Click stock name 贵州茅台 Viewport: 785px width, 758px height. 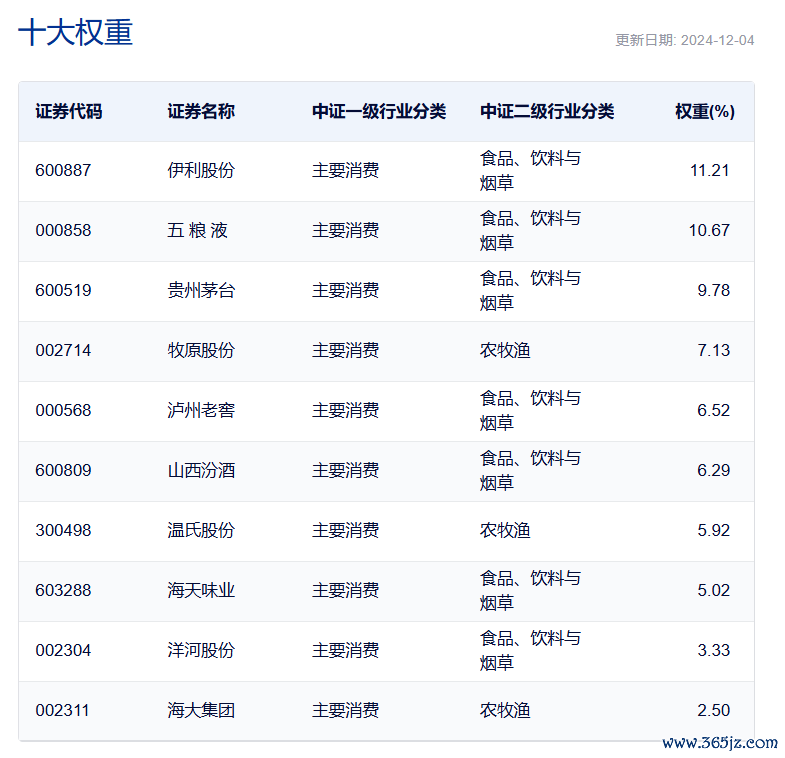[201, 290]
